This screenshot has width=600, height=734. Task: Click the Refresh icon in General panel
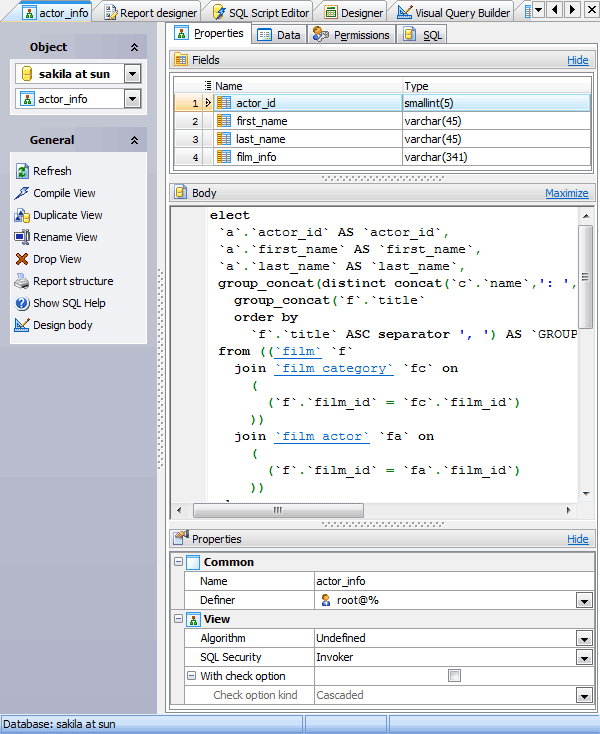tap(23, 171)
